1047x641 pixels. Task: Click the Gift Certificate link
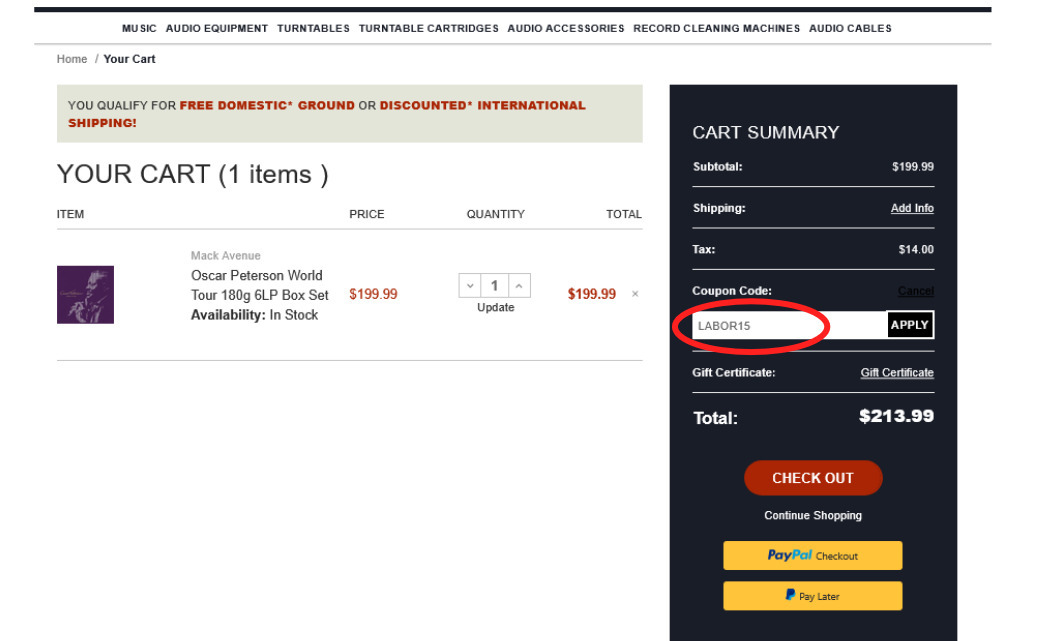coord(897,373)
